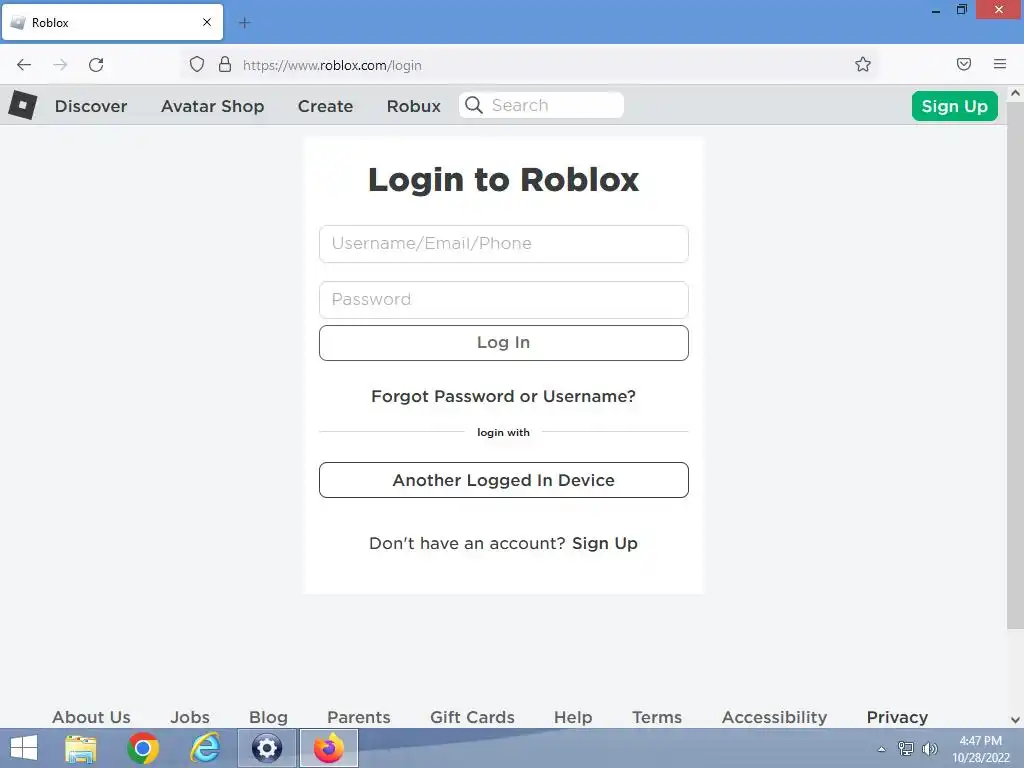Open the Firefox hamburger menu
This screenshot has height=768, width=1024.
tap(999, 64)
